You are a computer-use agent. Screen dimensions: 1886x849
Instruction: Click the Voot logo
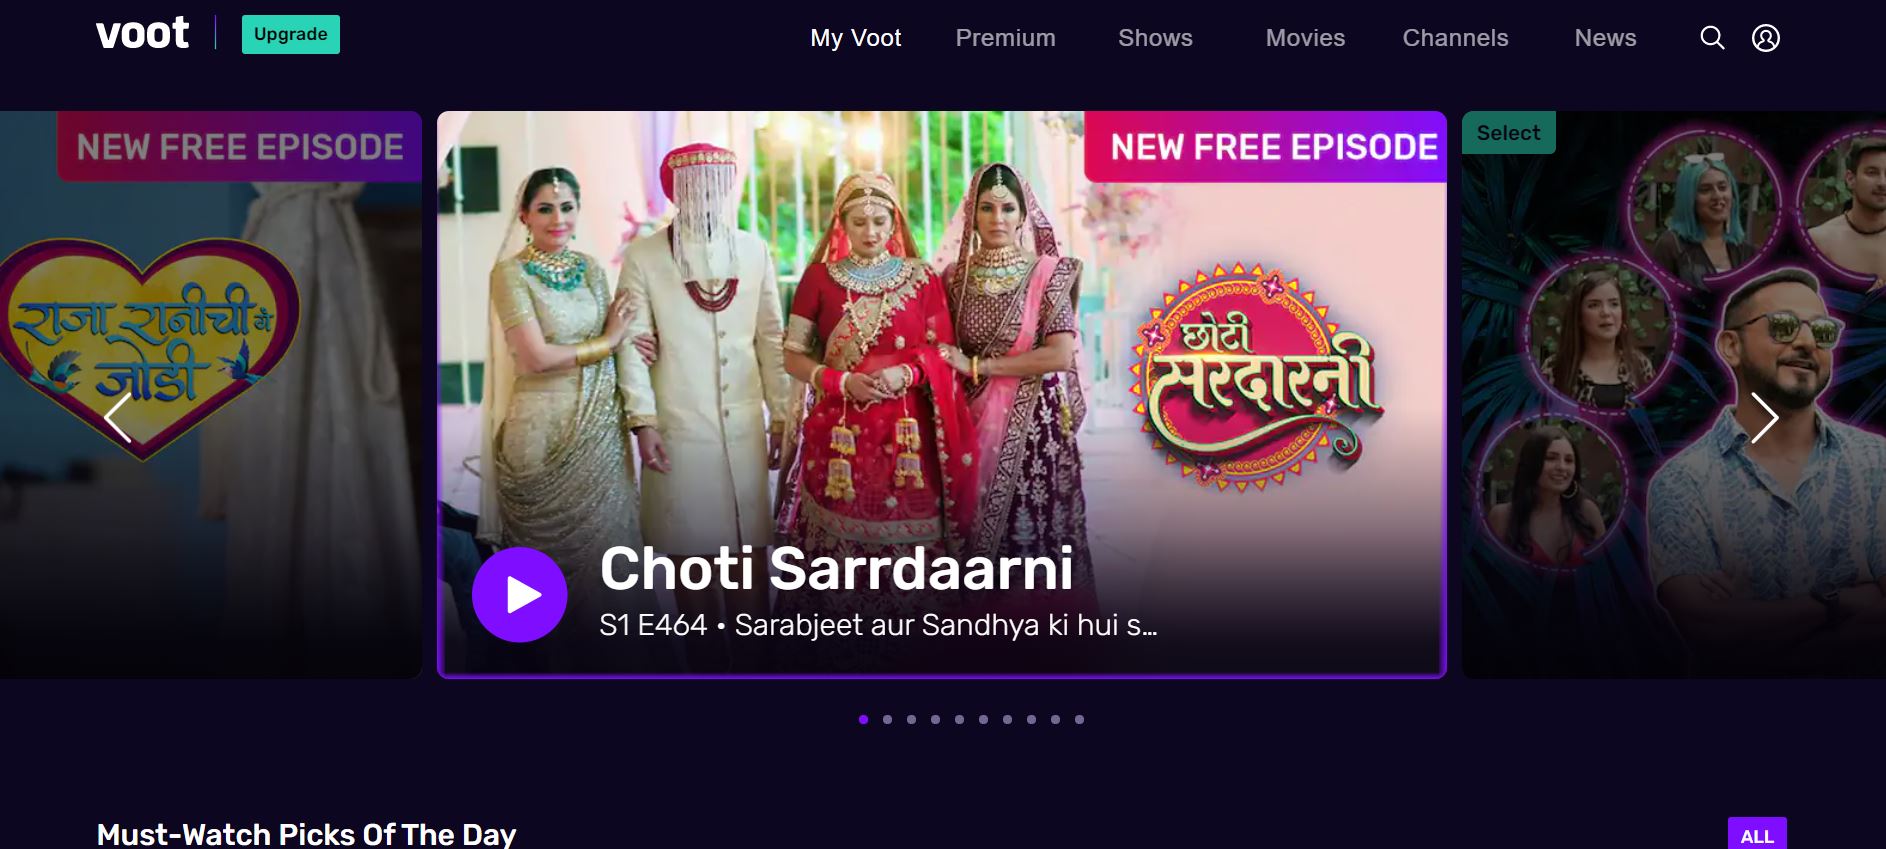click(142, 34)
